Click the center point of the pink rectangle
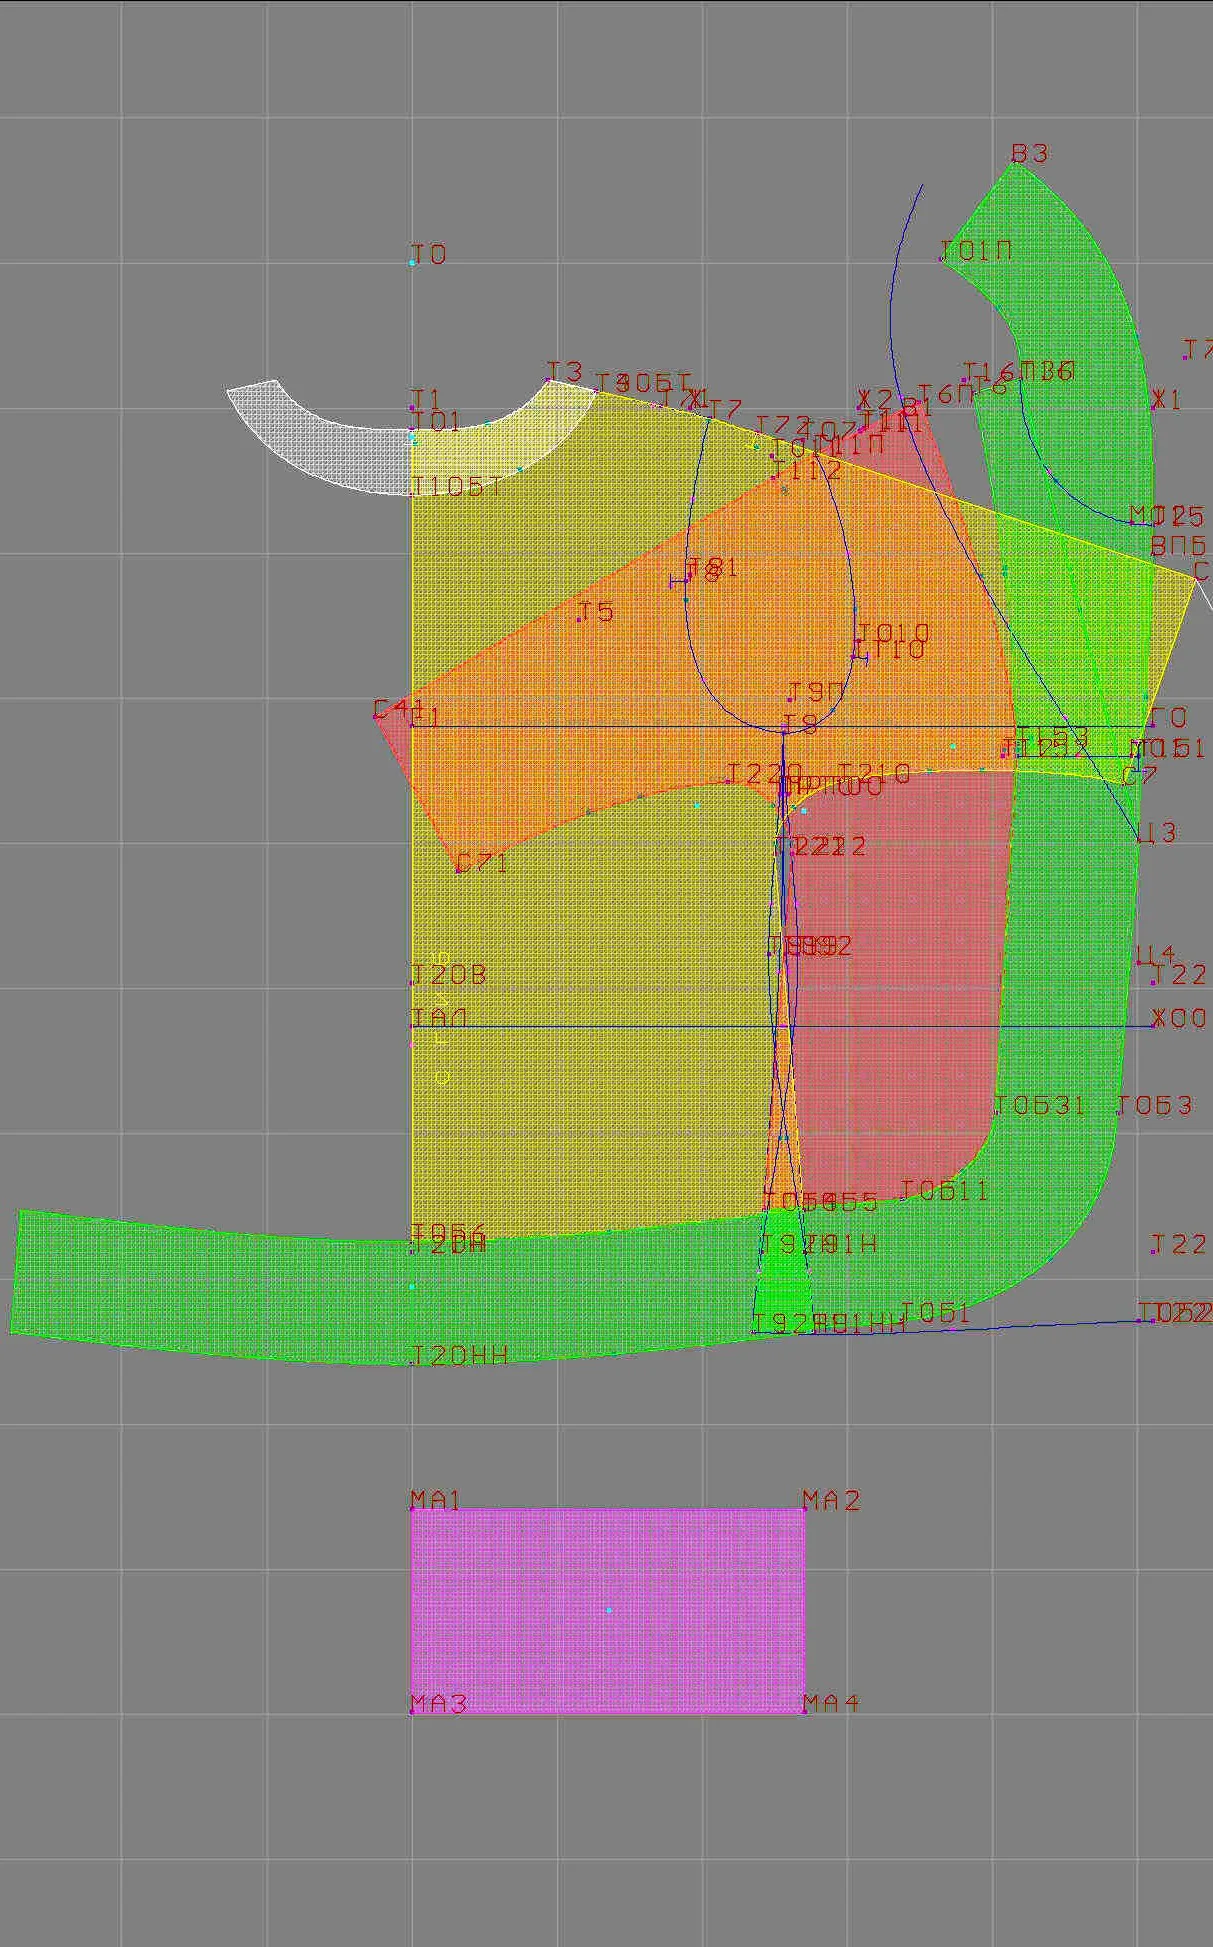Image resolution: width=1213 pixels, height=1947 pixels. (609, 1610)
